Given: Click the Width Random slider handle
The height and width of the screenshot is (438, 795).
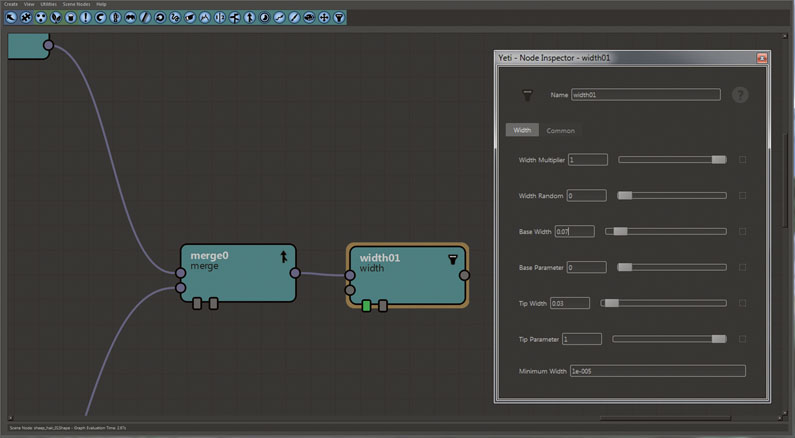Looking at the screenshot, I should 625,196.
